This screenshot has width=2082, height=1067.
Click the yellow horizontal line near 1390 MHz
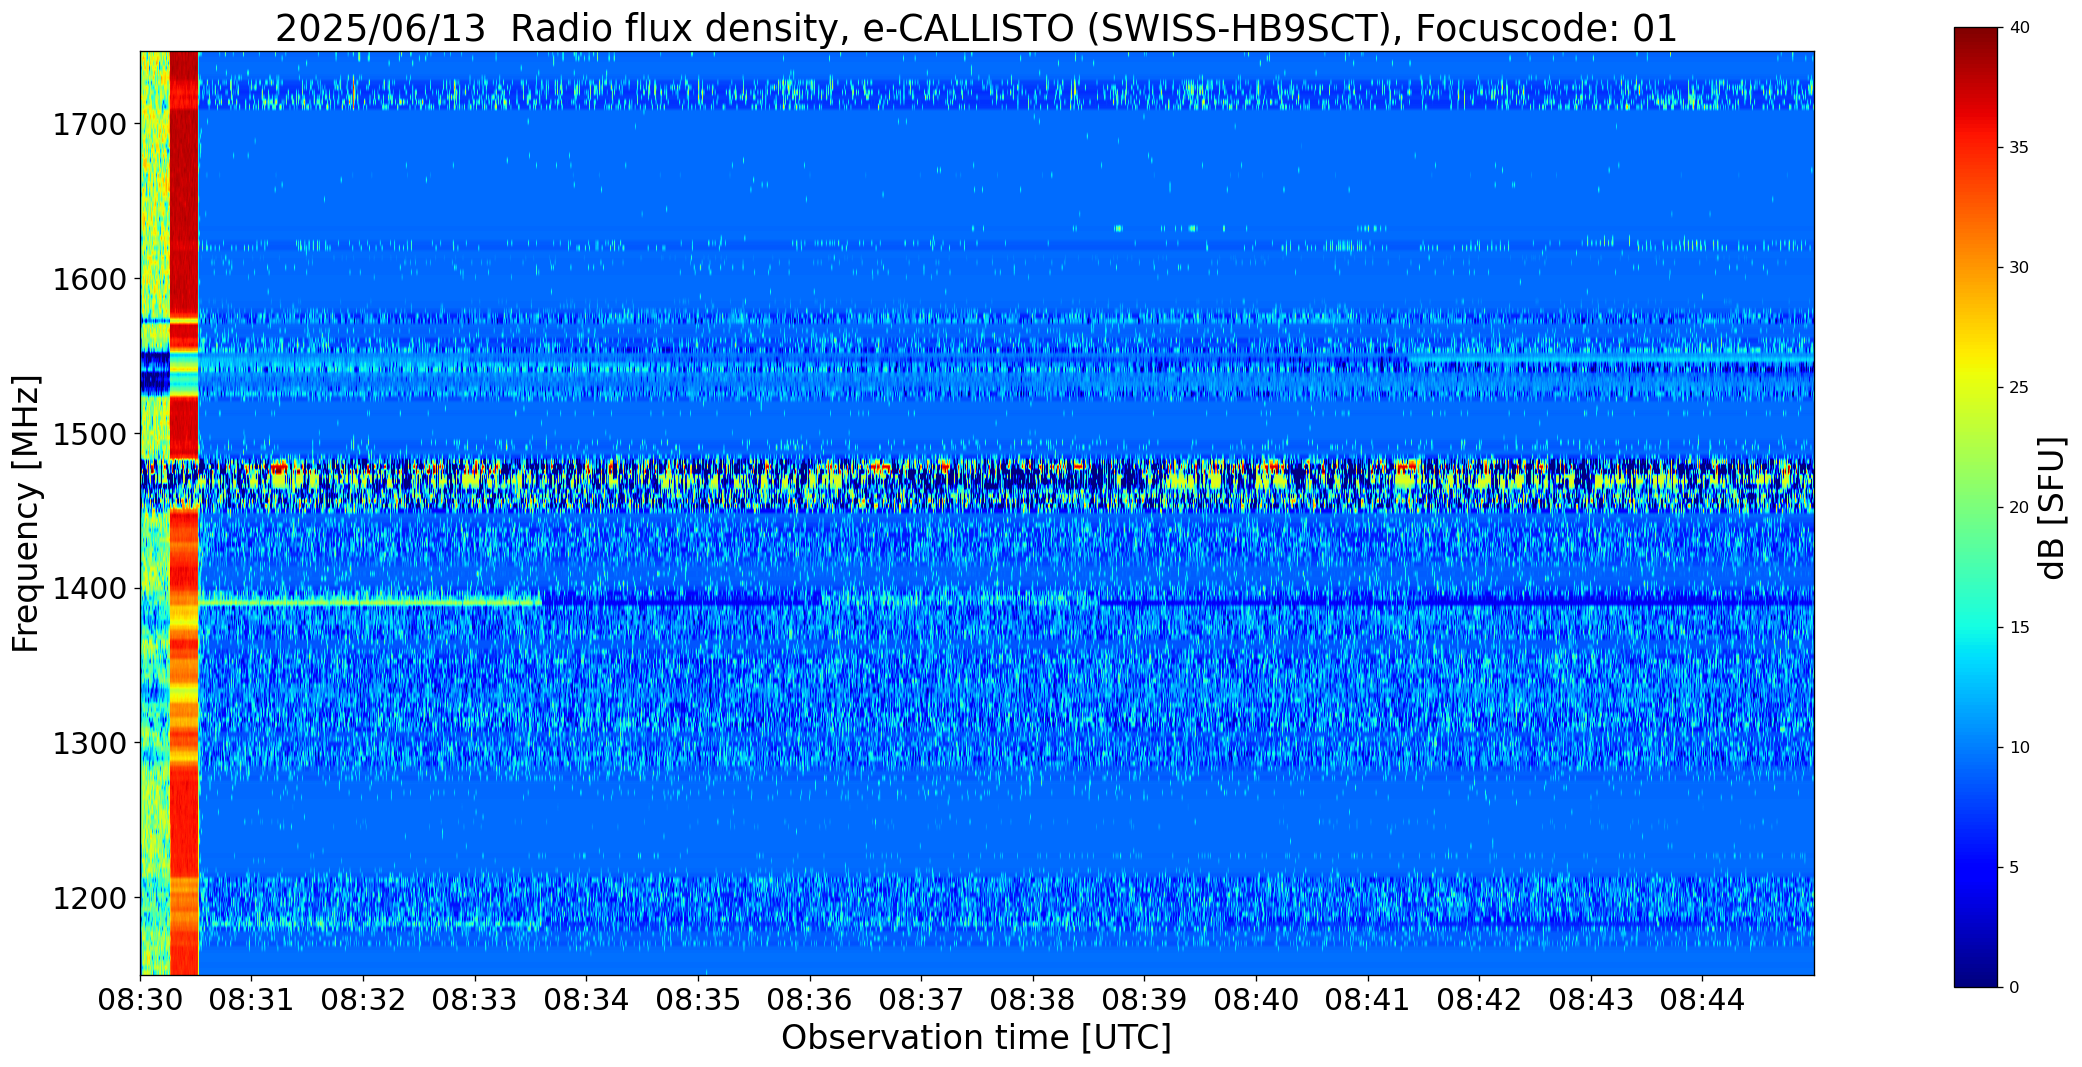click(370, 602)
